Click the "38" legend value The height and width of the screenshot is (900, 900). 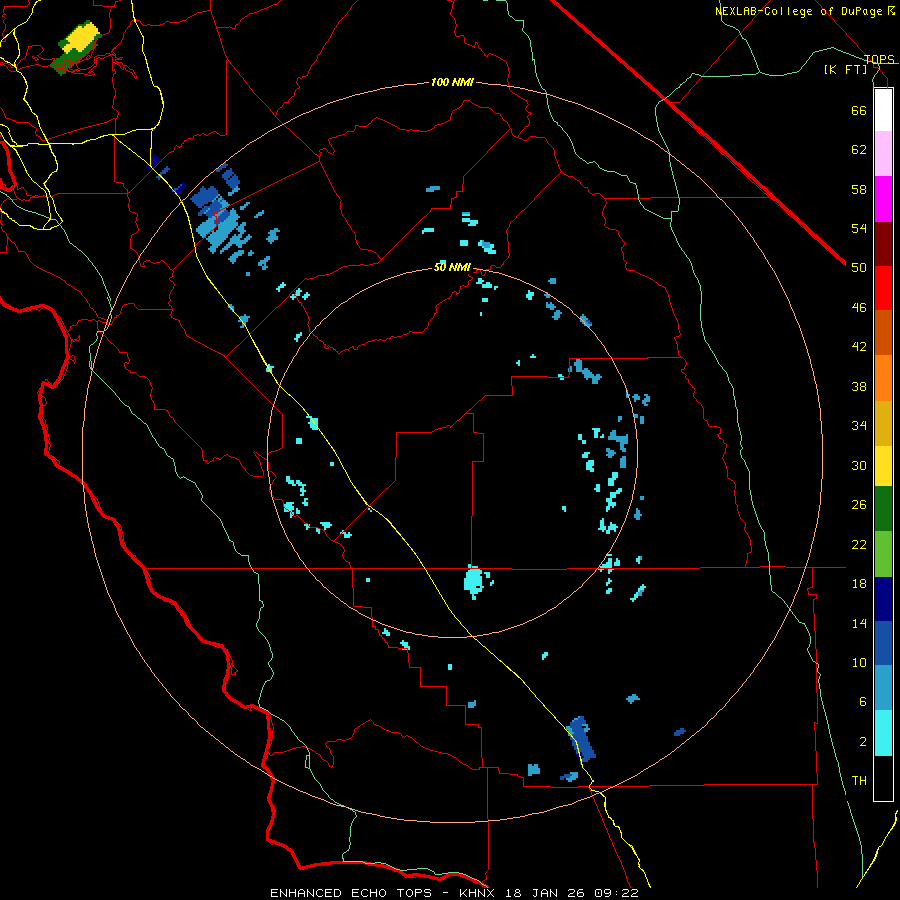(x=859, y=386)
